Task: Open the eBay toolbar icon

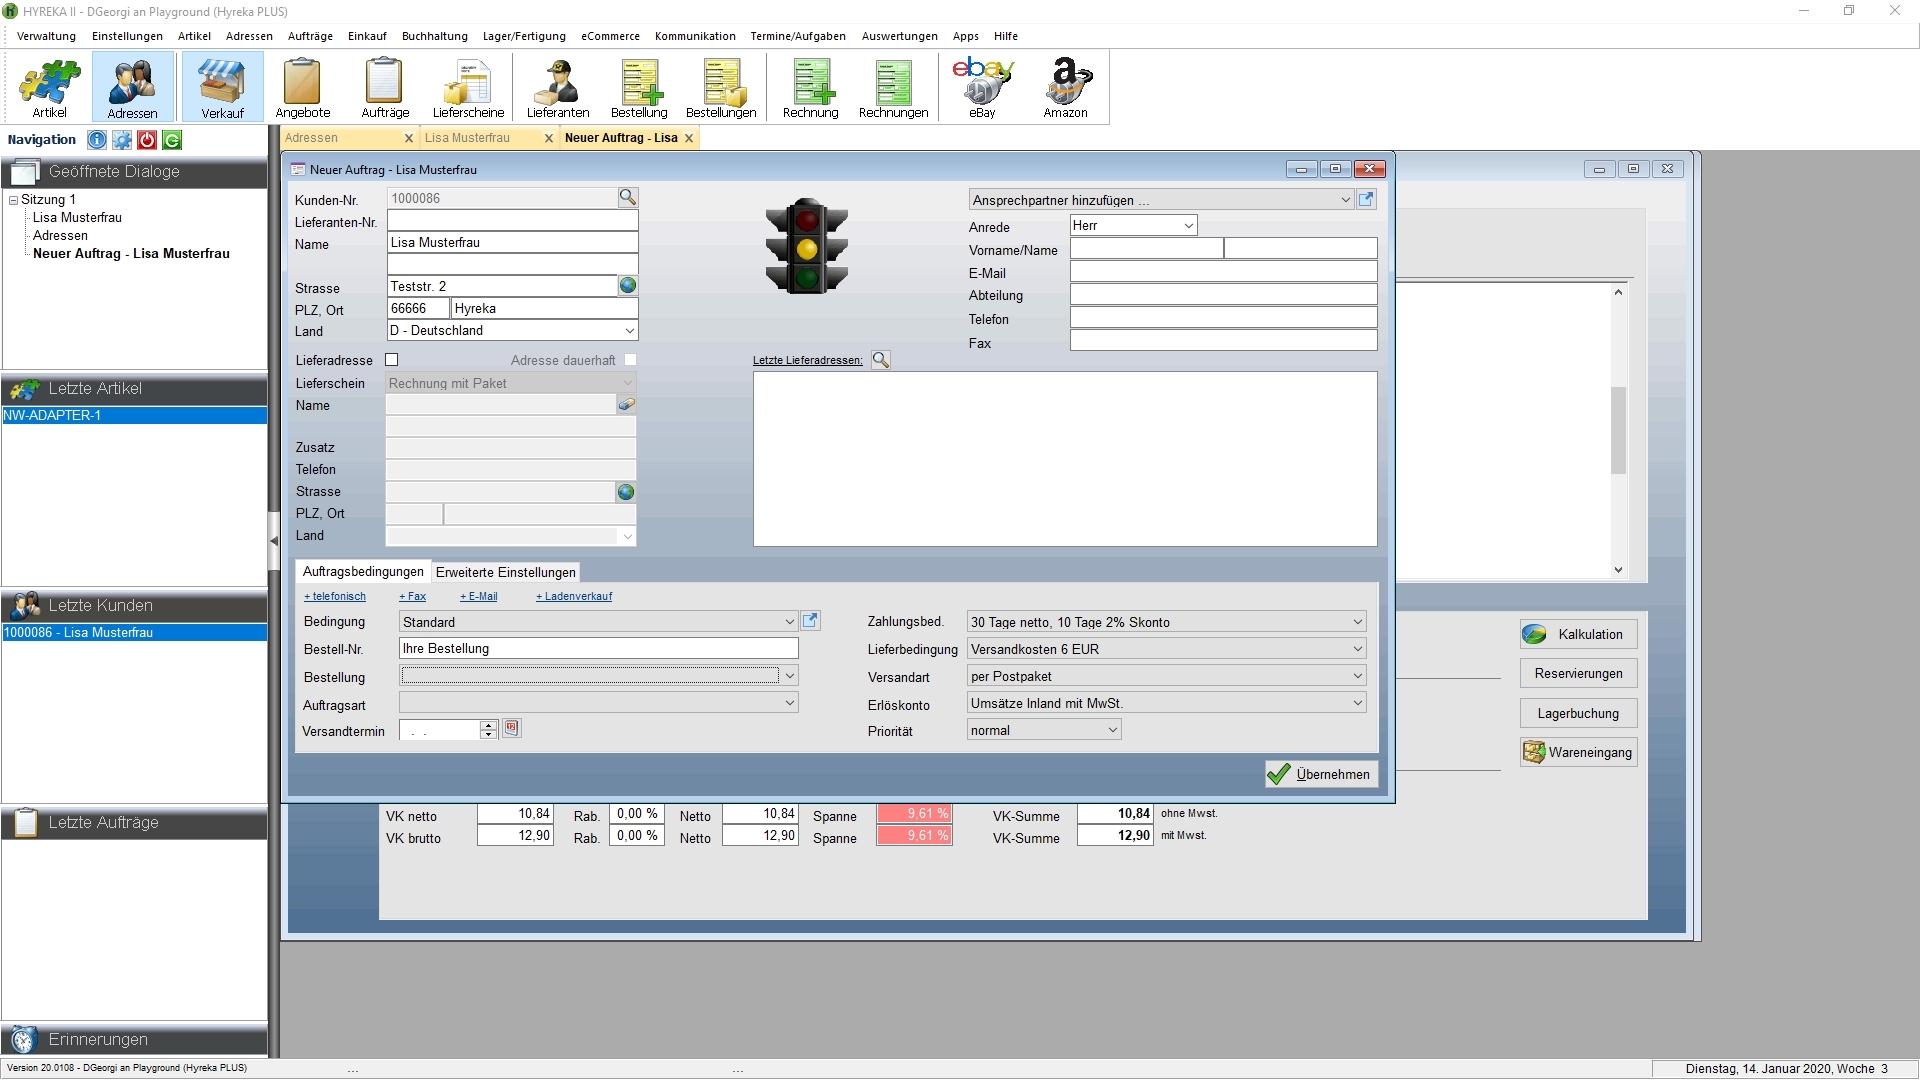Action: click(982, 87)
